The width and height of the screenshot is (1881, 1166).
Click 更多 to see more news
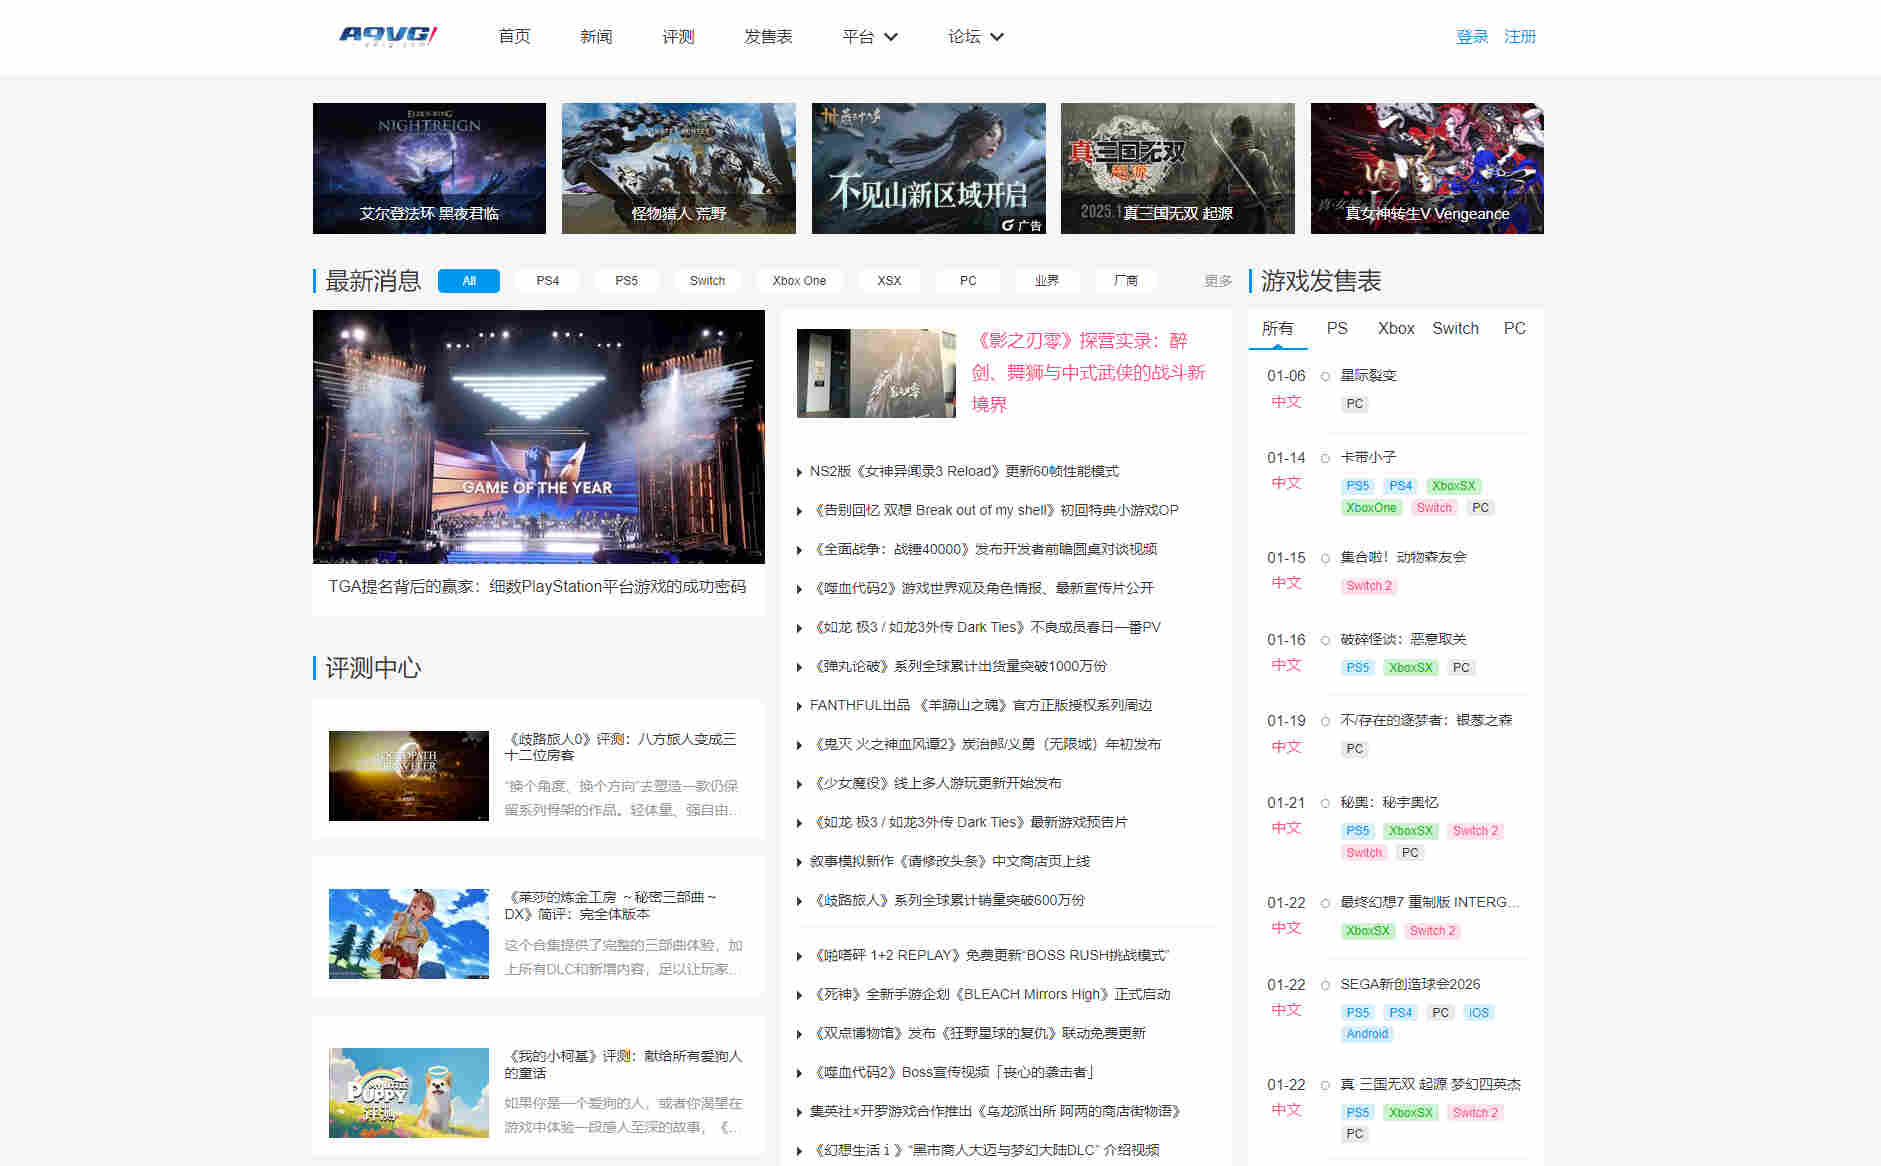[x=1217, y=281]
